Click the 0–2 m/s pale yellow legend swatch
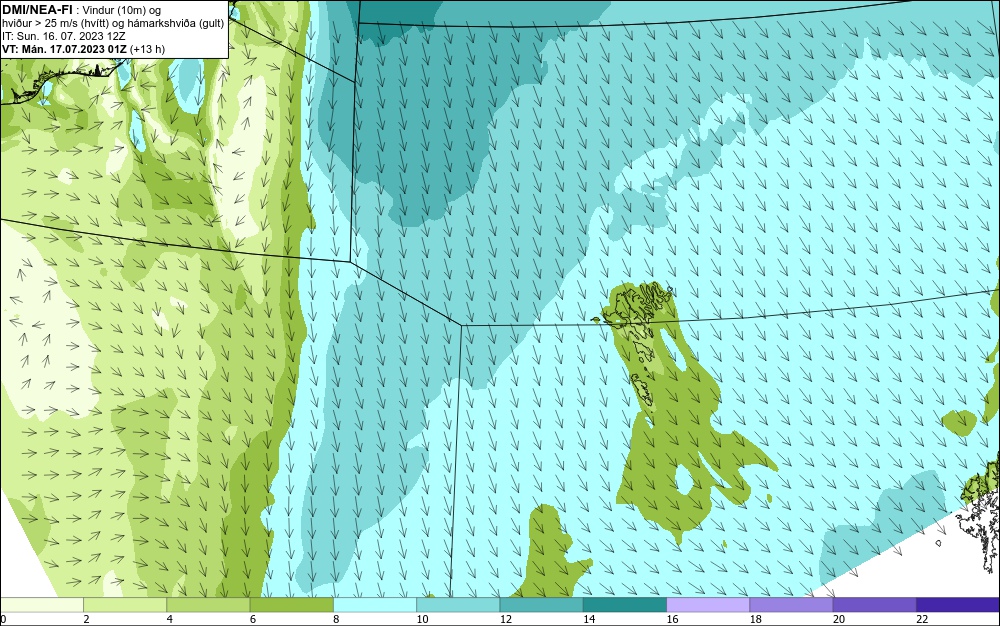 coord(41,605)
